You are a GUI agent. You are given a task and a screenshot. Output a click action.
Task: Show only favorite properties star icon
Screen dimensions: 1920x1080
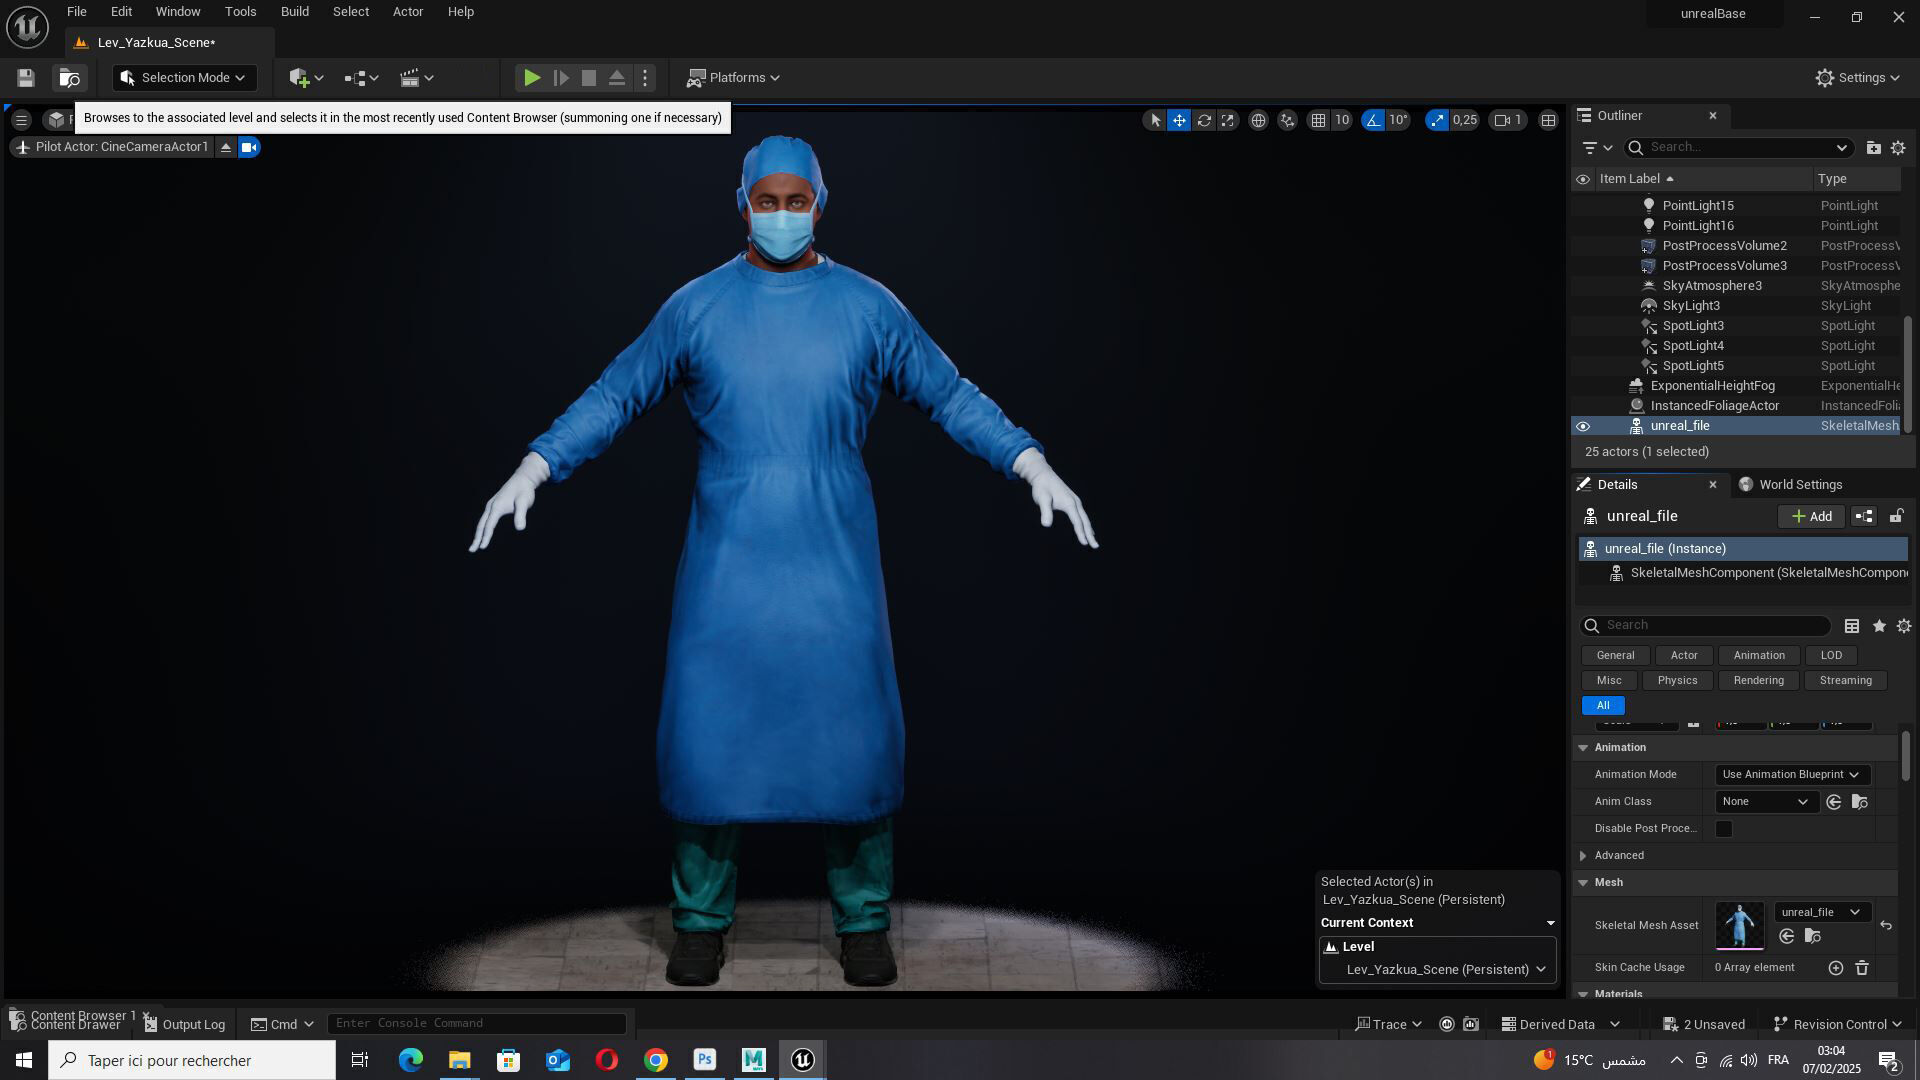pos(1879,626)
